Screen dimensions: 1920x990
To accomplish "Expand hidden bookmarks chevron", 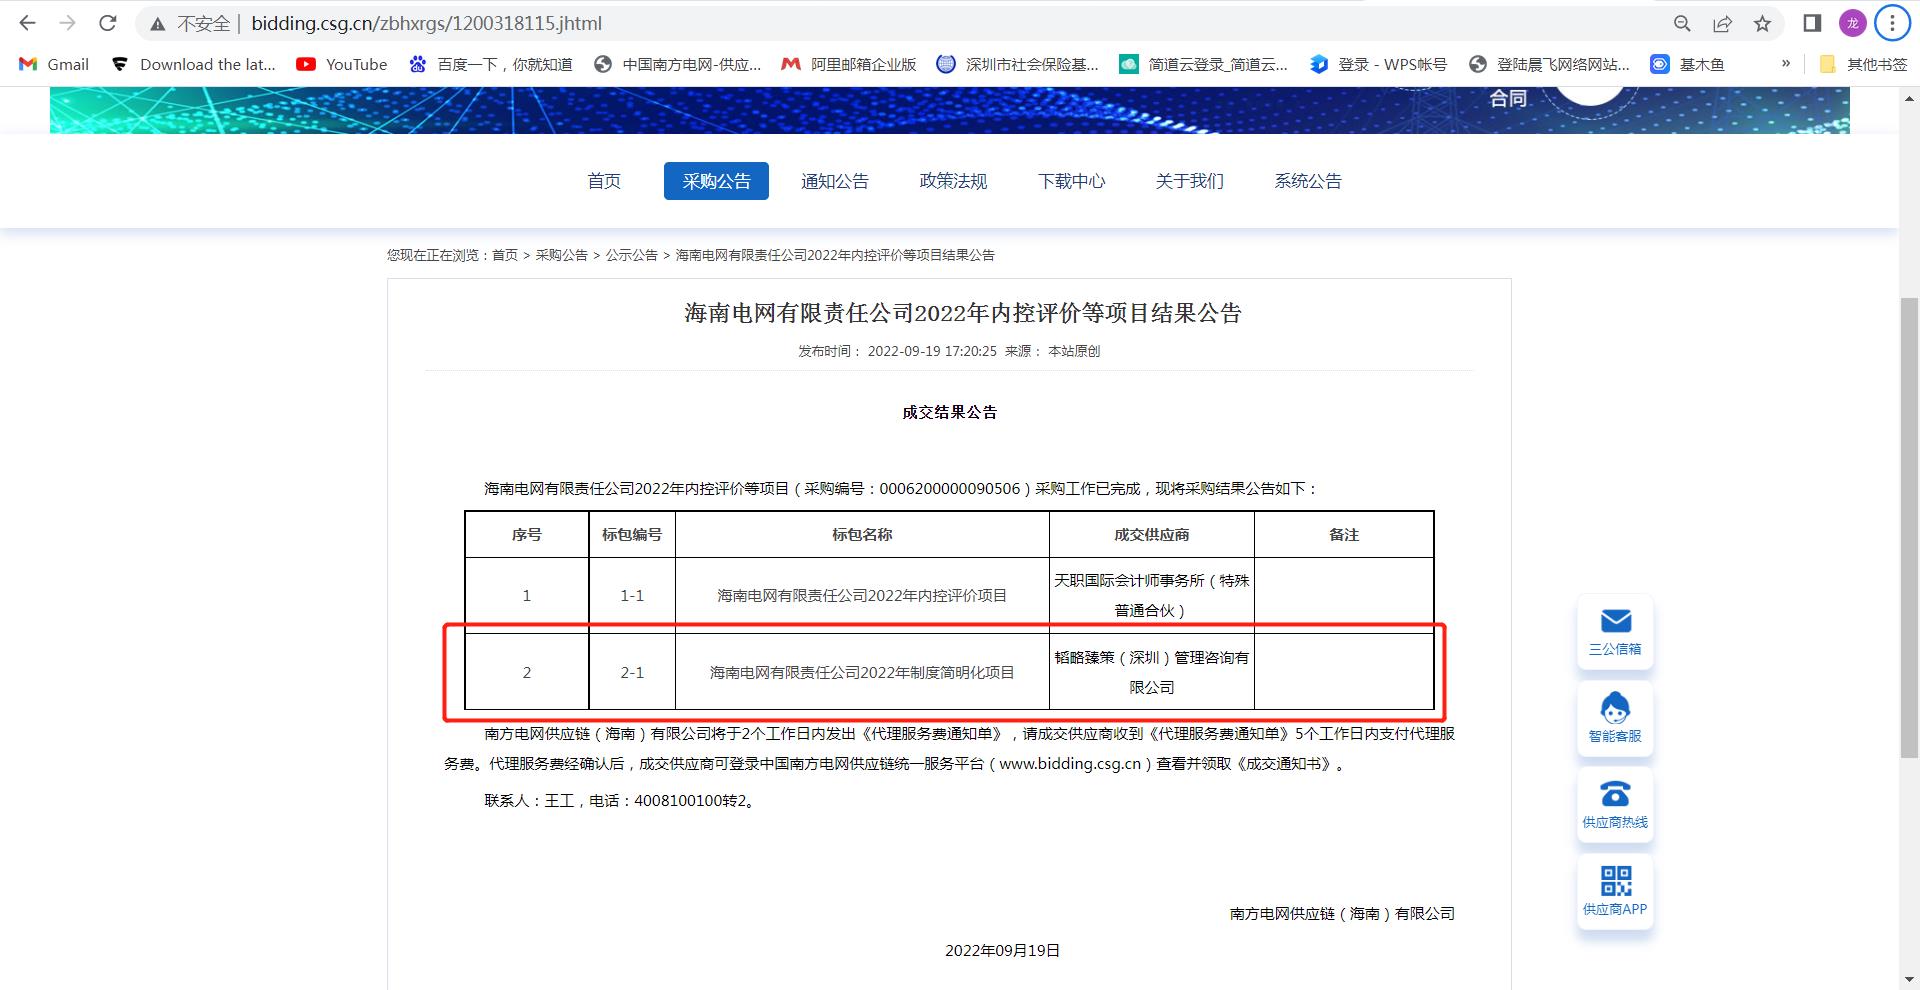I will pyautogui.click(x=1786, y=64).
